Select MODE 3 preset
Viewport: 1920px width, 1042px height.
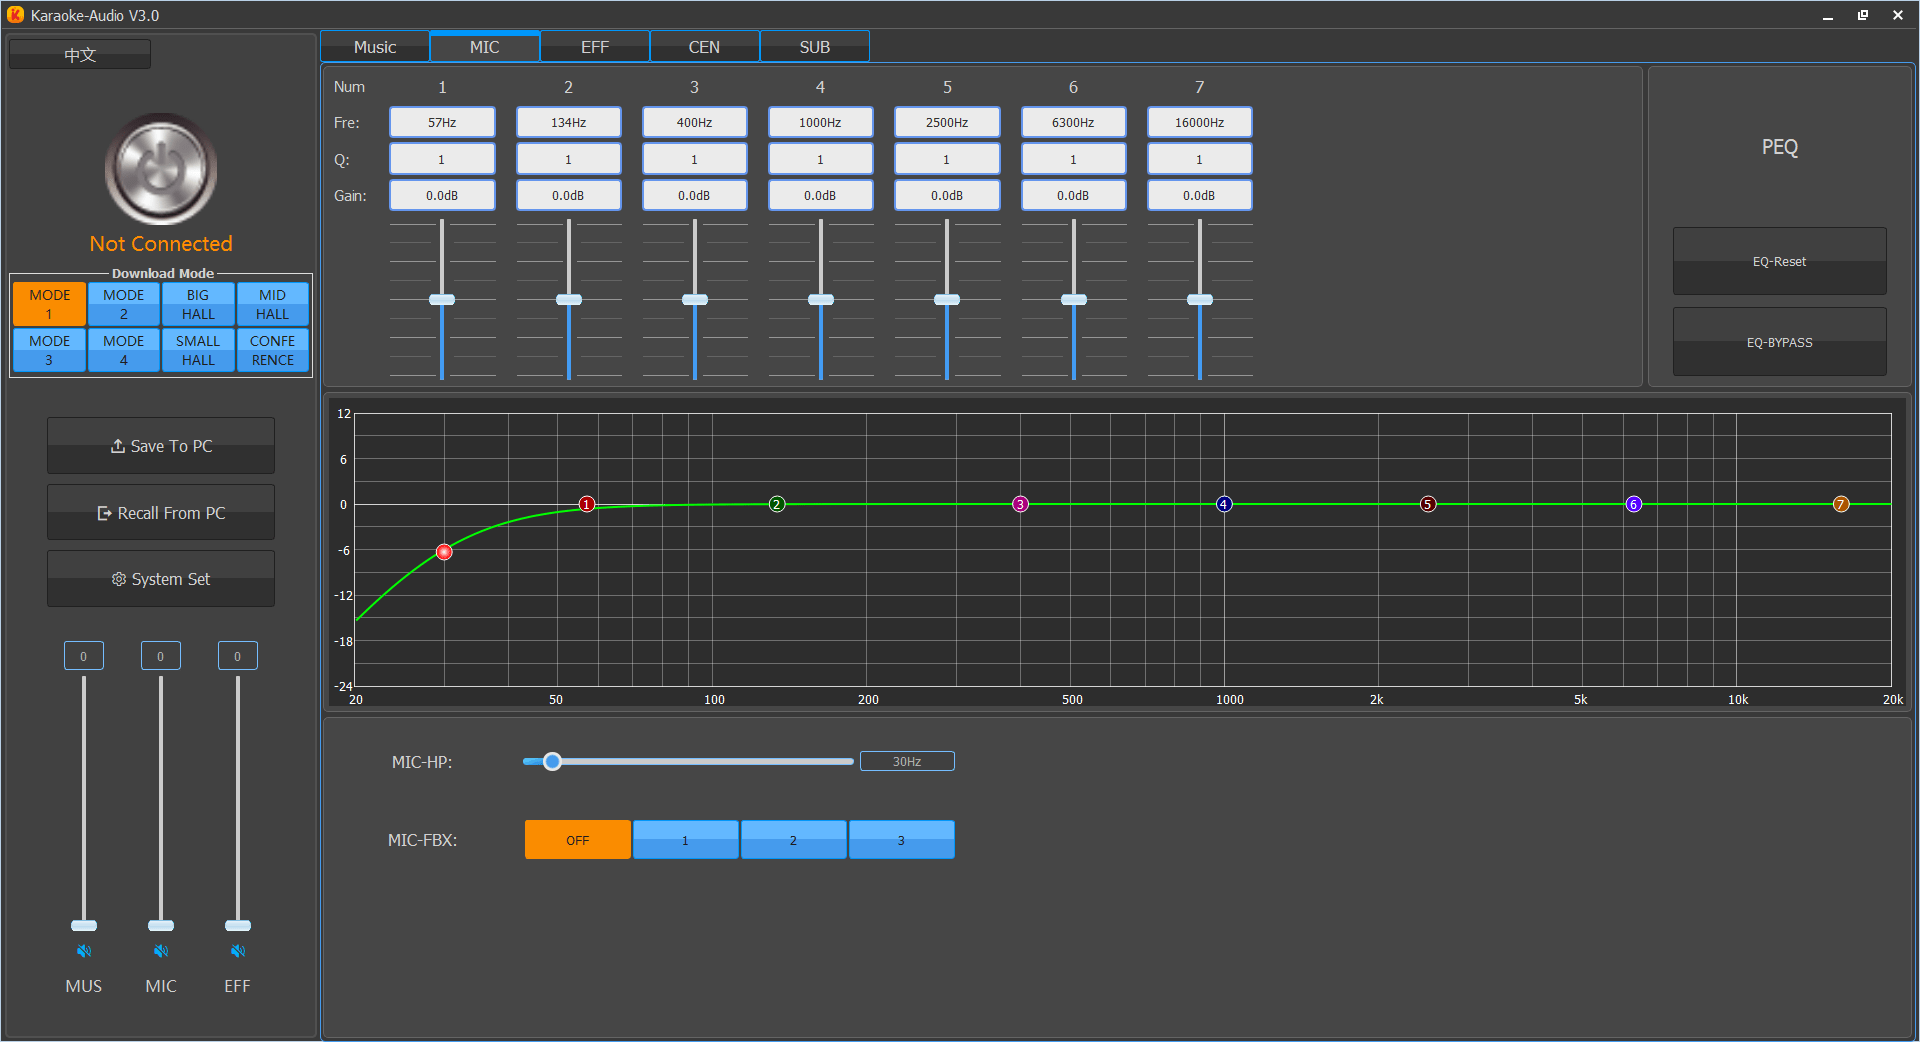pos(49,350)
